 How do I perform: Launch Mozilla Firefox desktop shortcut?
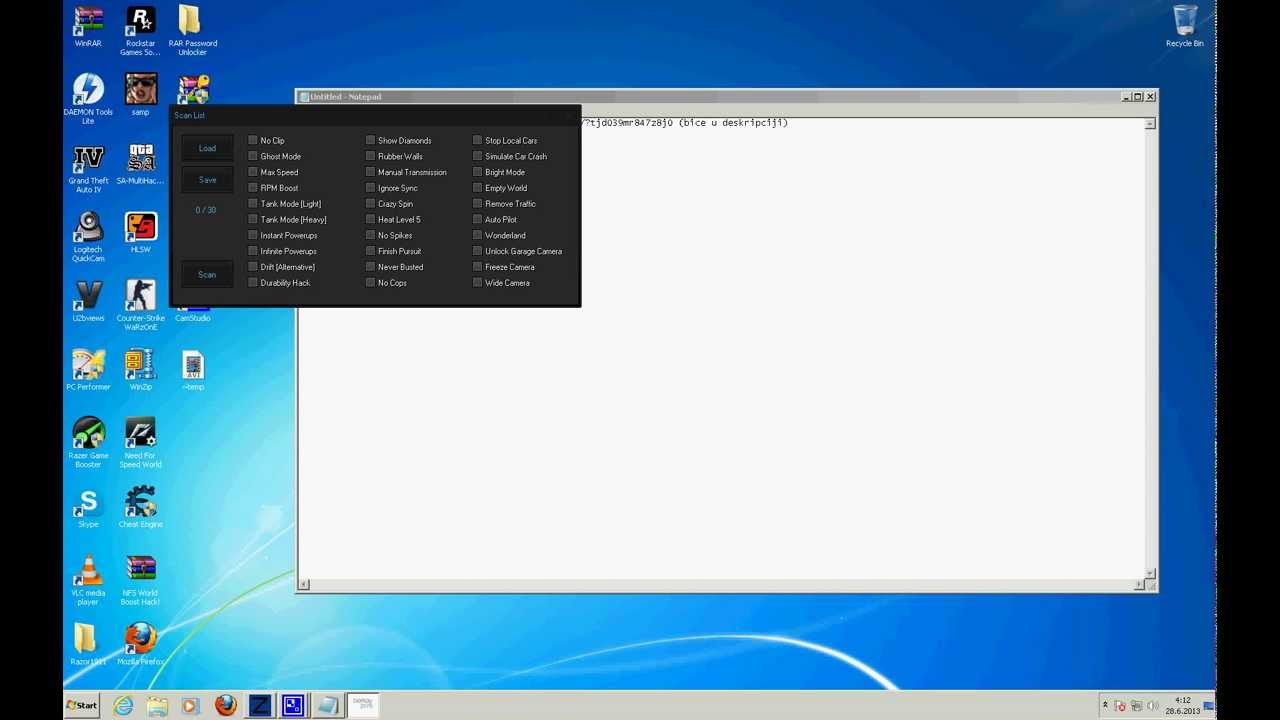[140, 645]
